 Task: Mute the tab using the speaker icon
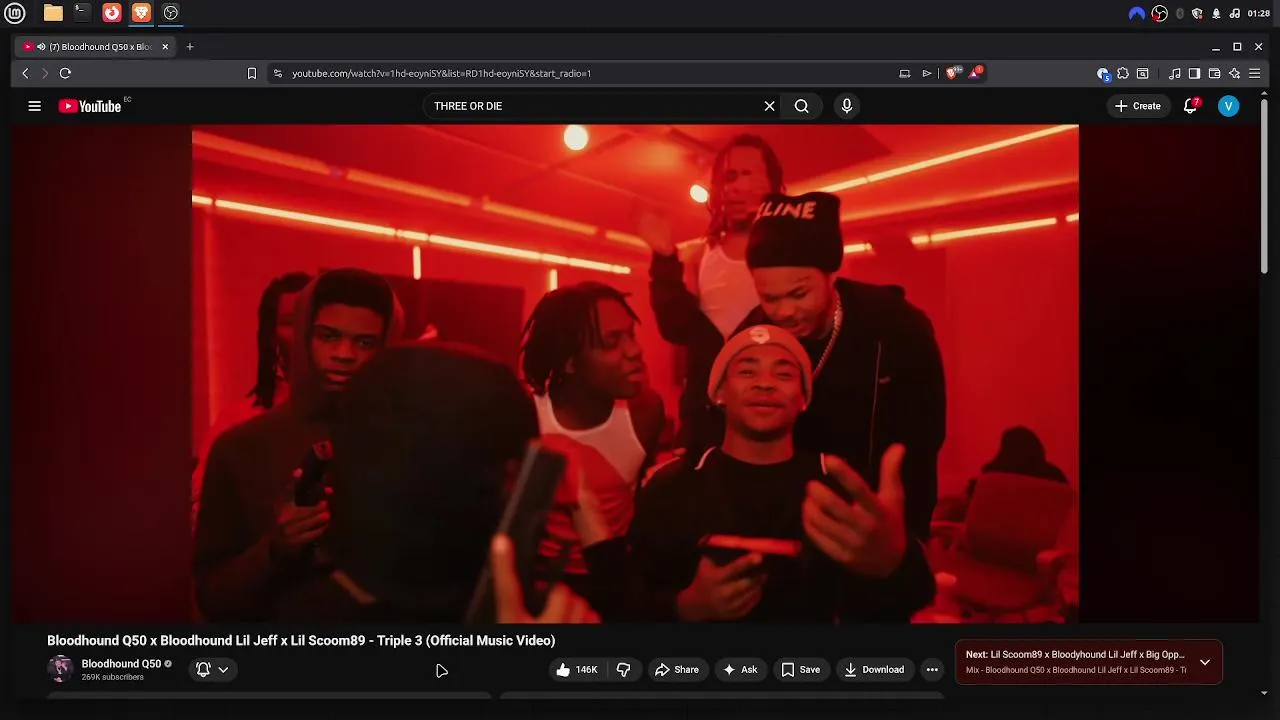(41, 47)
